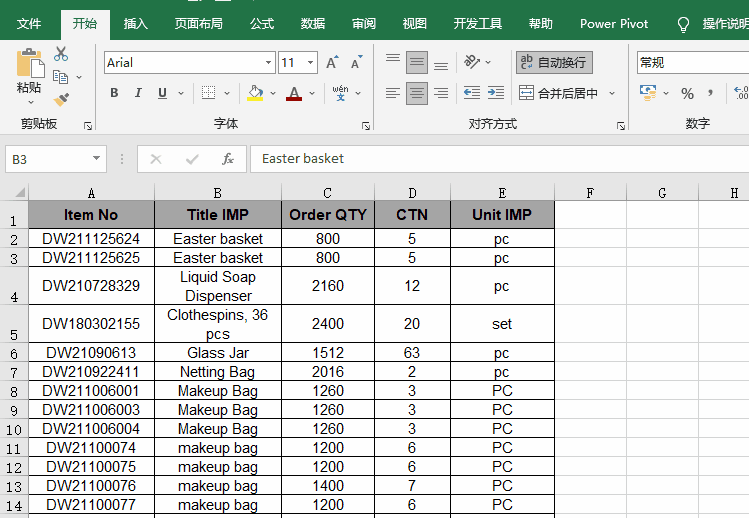Screen dimensions: 749x518
Task: Decrease font size with small A
Action: tap(356, 63)
